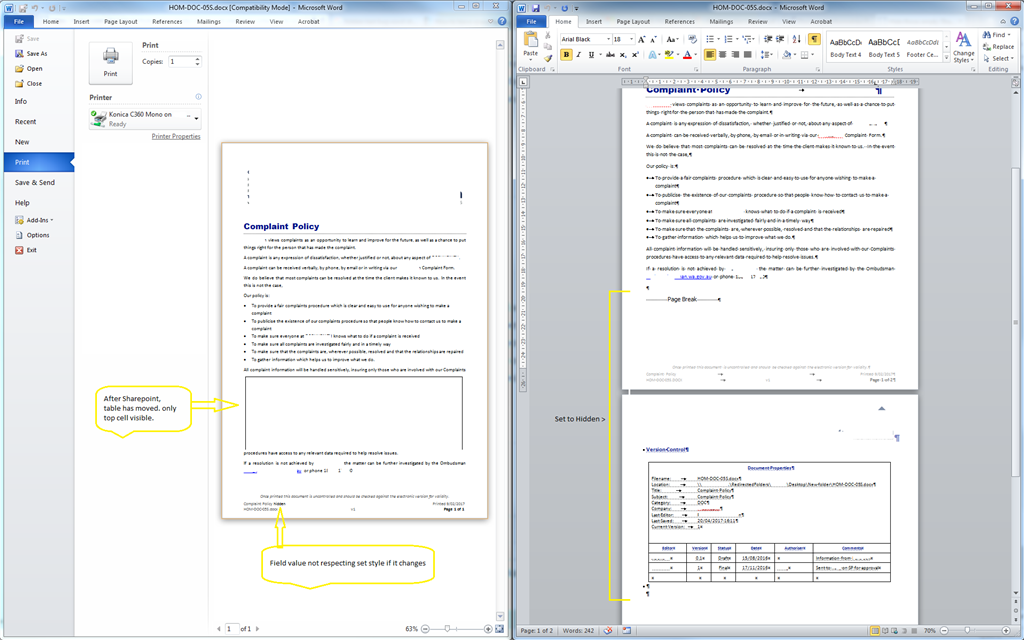
Task: Go to next page arrow in print preview
Action: [257, 629]
